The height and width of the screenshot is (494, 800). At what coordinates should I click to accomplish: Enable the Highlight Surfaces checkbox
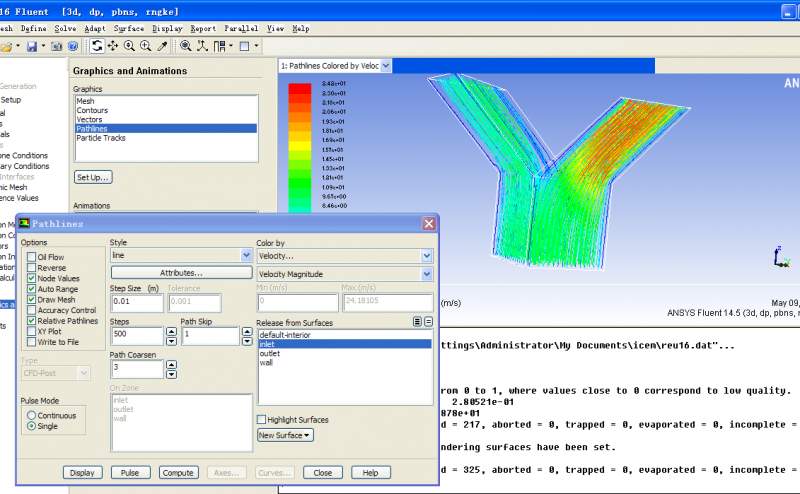click(261, 419)
